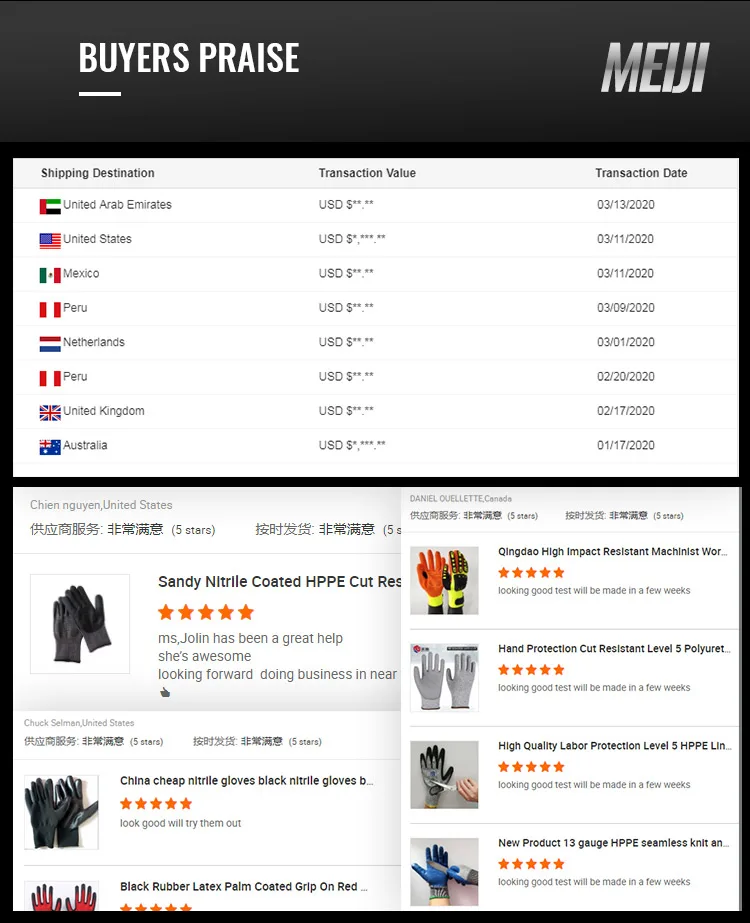The height and width of the screenshot is (923, 750).
Task: Open the Sandy Nitrile Coated HPPE product title
Action: coord(279,582)
